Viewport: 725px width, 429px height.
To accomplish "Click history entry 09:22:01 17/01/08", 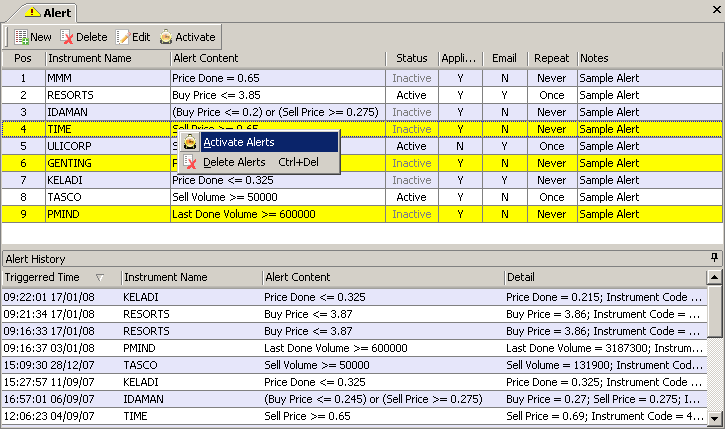I will (355, 297).
